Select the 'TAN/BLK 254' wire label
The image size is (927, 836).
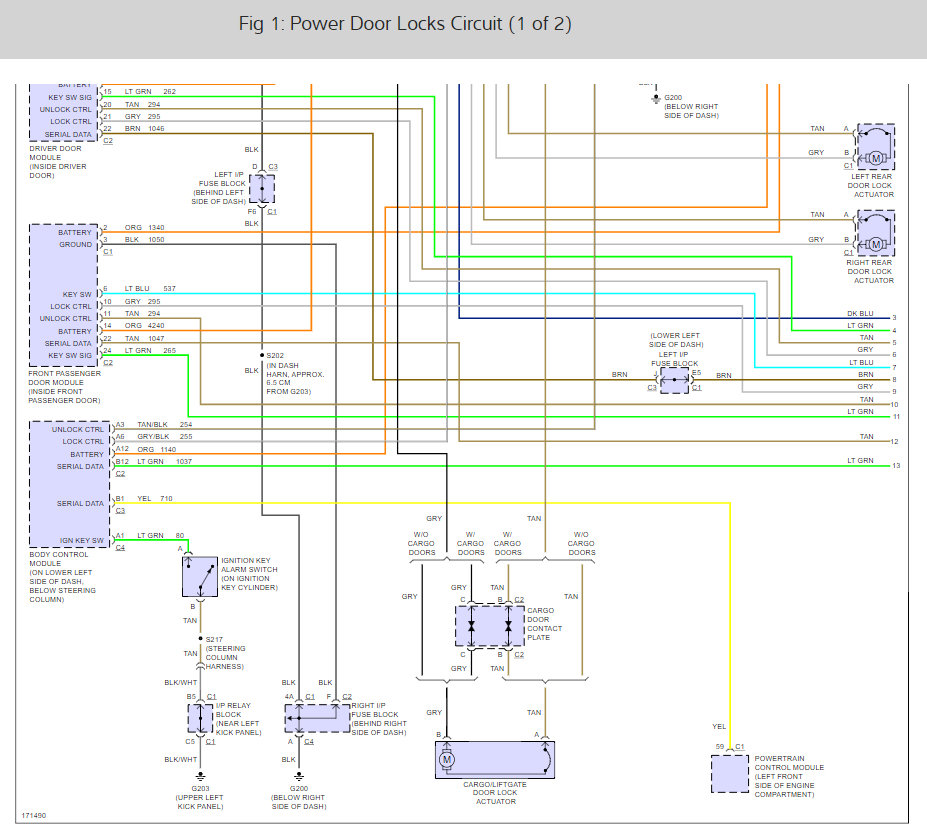coord(164,425)
